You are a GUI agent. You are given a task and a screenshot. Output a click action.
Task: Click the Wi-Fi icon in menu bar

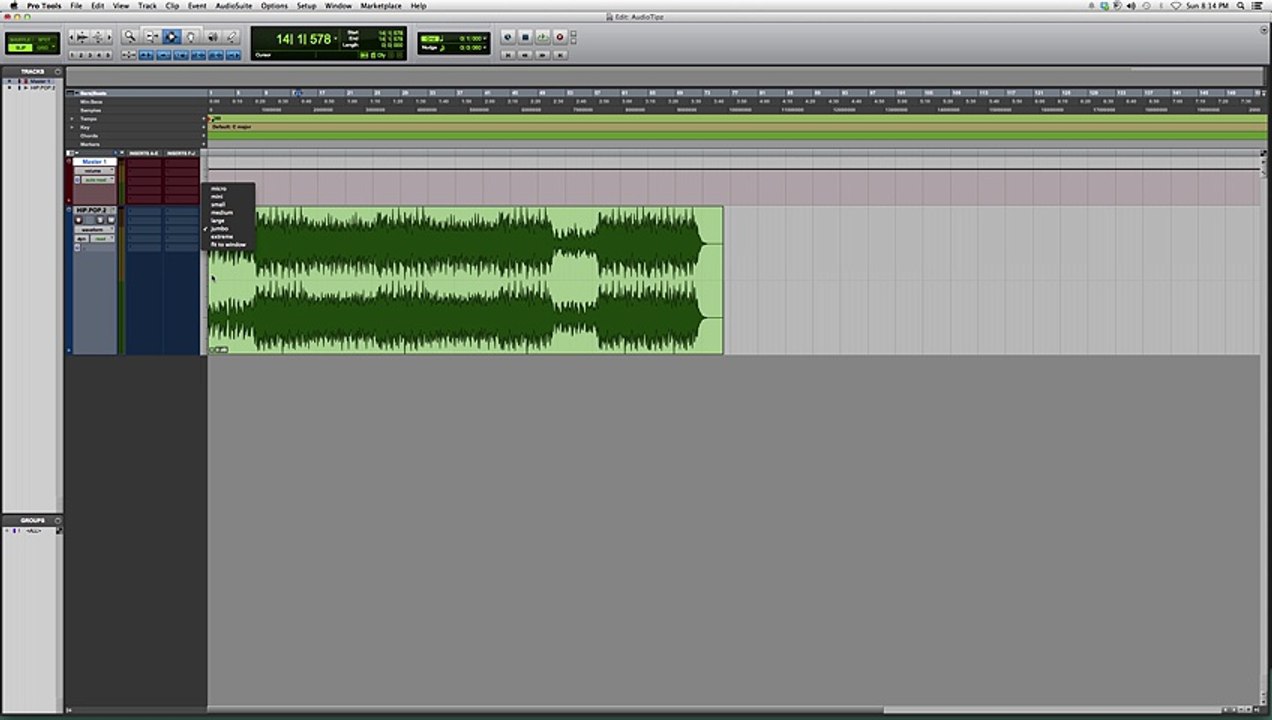pos(1176,5)
